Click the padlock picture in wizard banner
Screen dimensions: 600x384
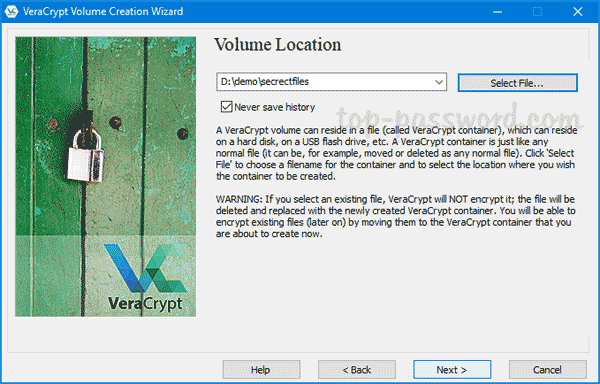coord(86,155)
